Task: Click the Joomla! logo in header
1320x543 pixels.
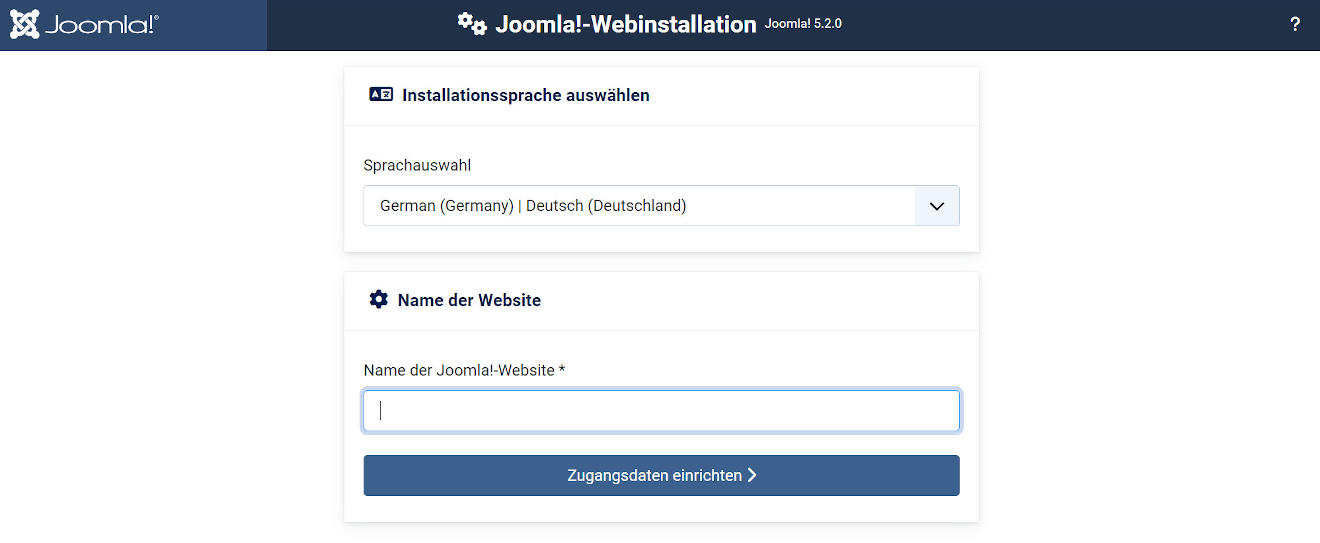Action: 84,25
